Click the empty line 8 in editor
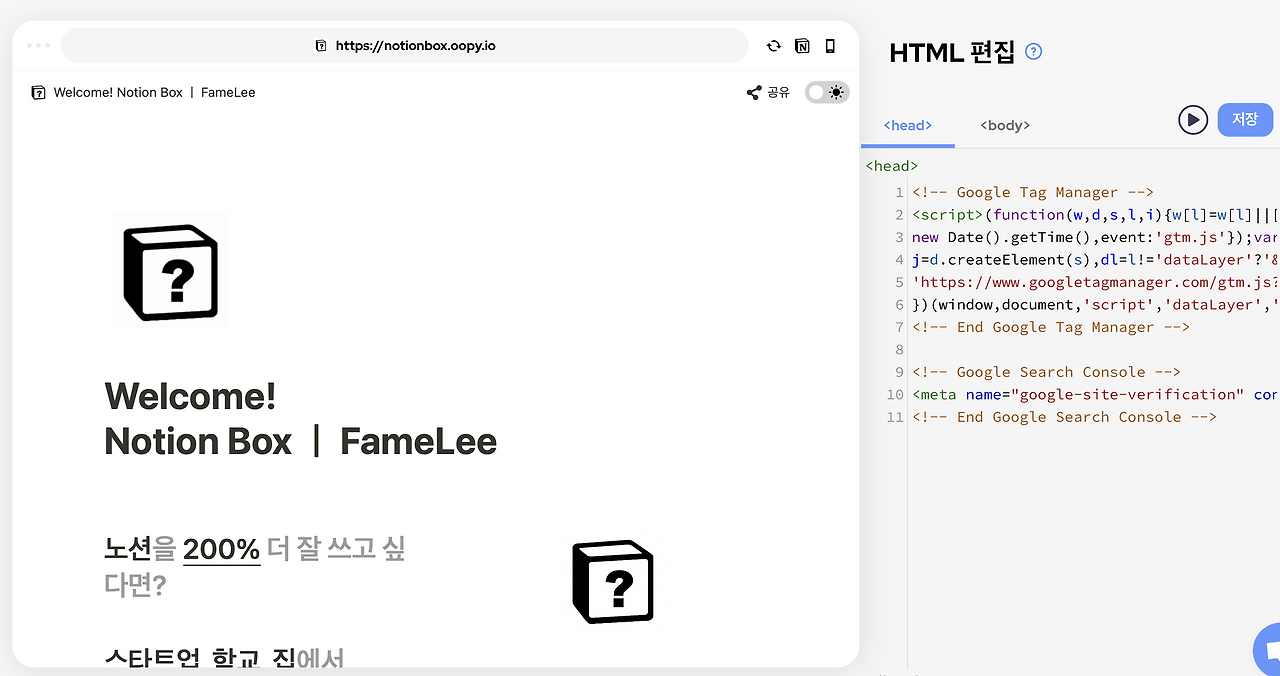 (1096, 349)
